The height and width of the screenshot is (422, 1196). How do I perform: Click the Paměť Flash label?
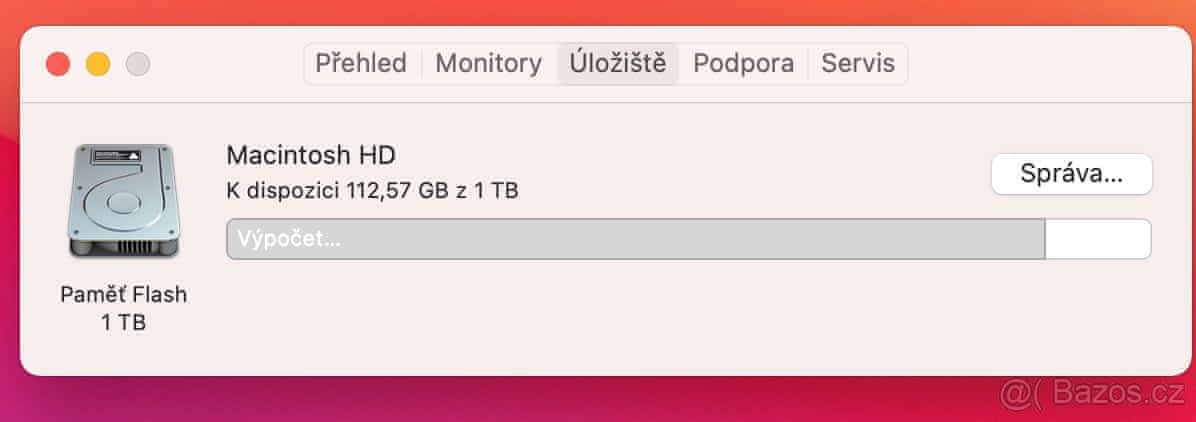[x=123, y=295]
